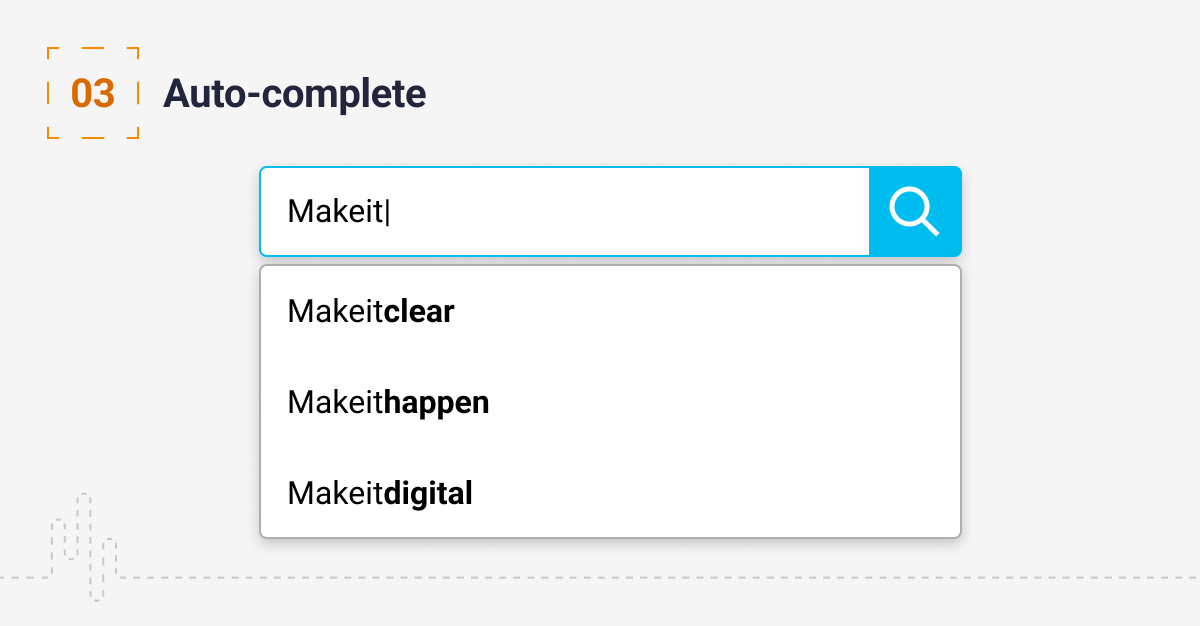
Task: Click blank space right of Makeitdigital
Action: point(720,494)
